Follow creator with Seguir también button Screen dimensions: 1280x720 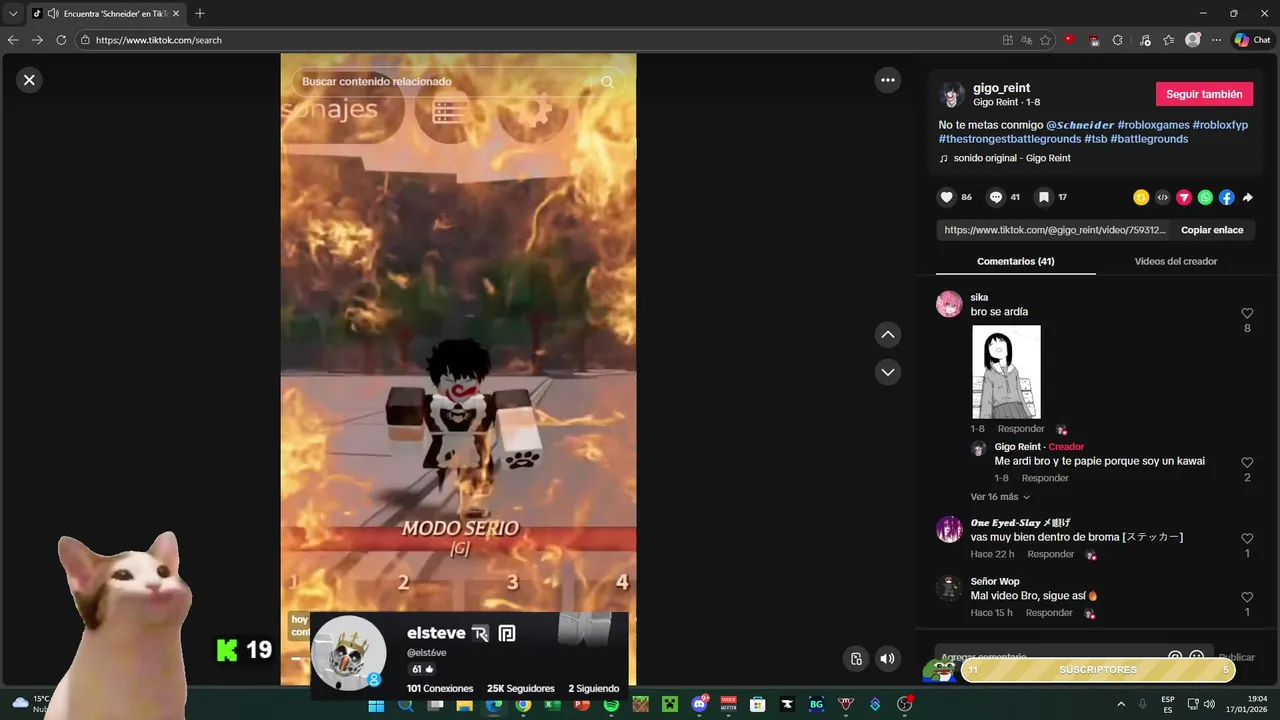point(1204,94)
